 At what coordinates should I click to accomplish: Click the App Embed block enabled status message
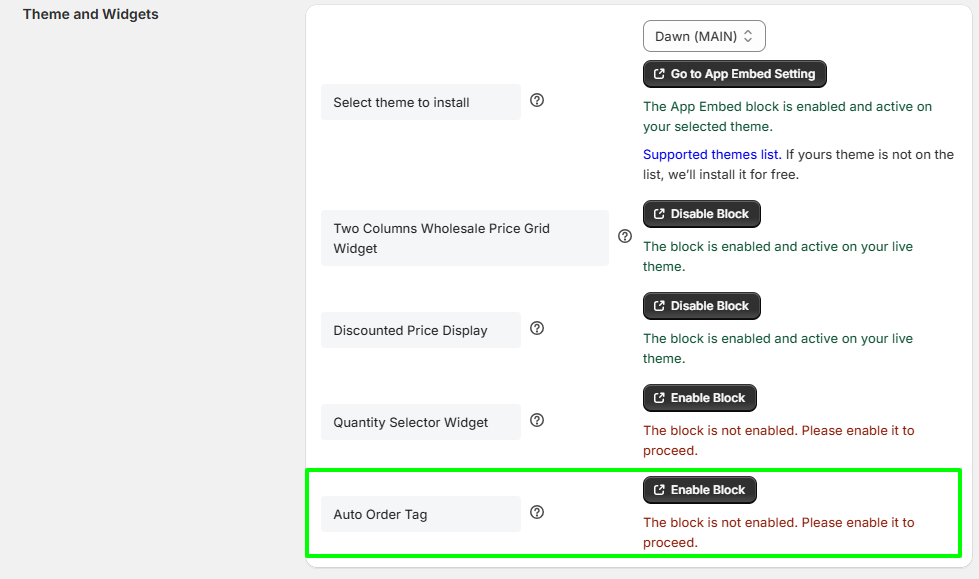[x=787, y=116]
